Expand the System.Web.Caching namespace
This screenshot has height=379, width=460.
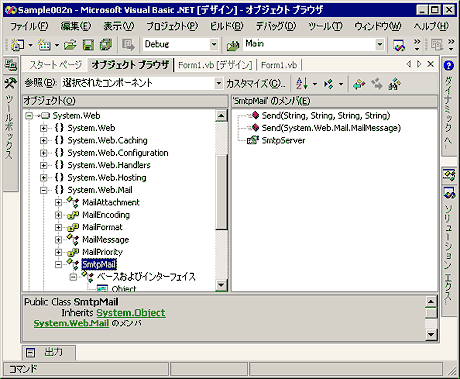coord(43,140)
